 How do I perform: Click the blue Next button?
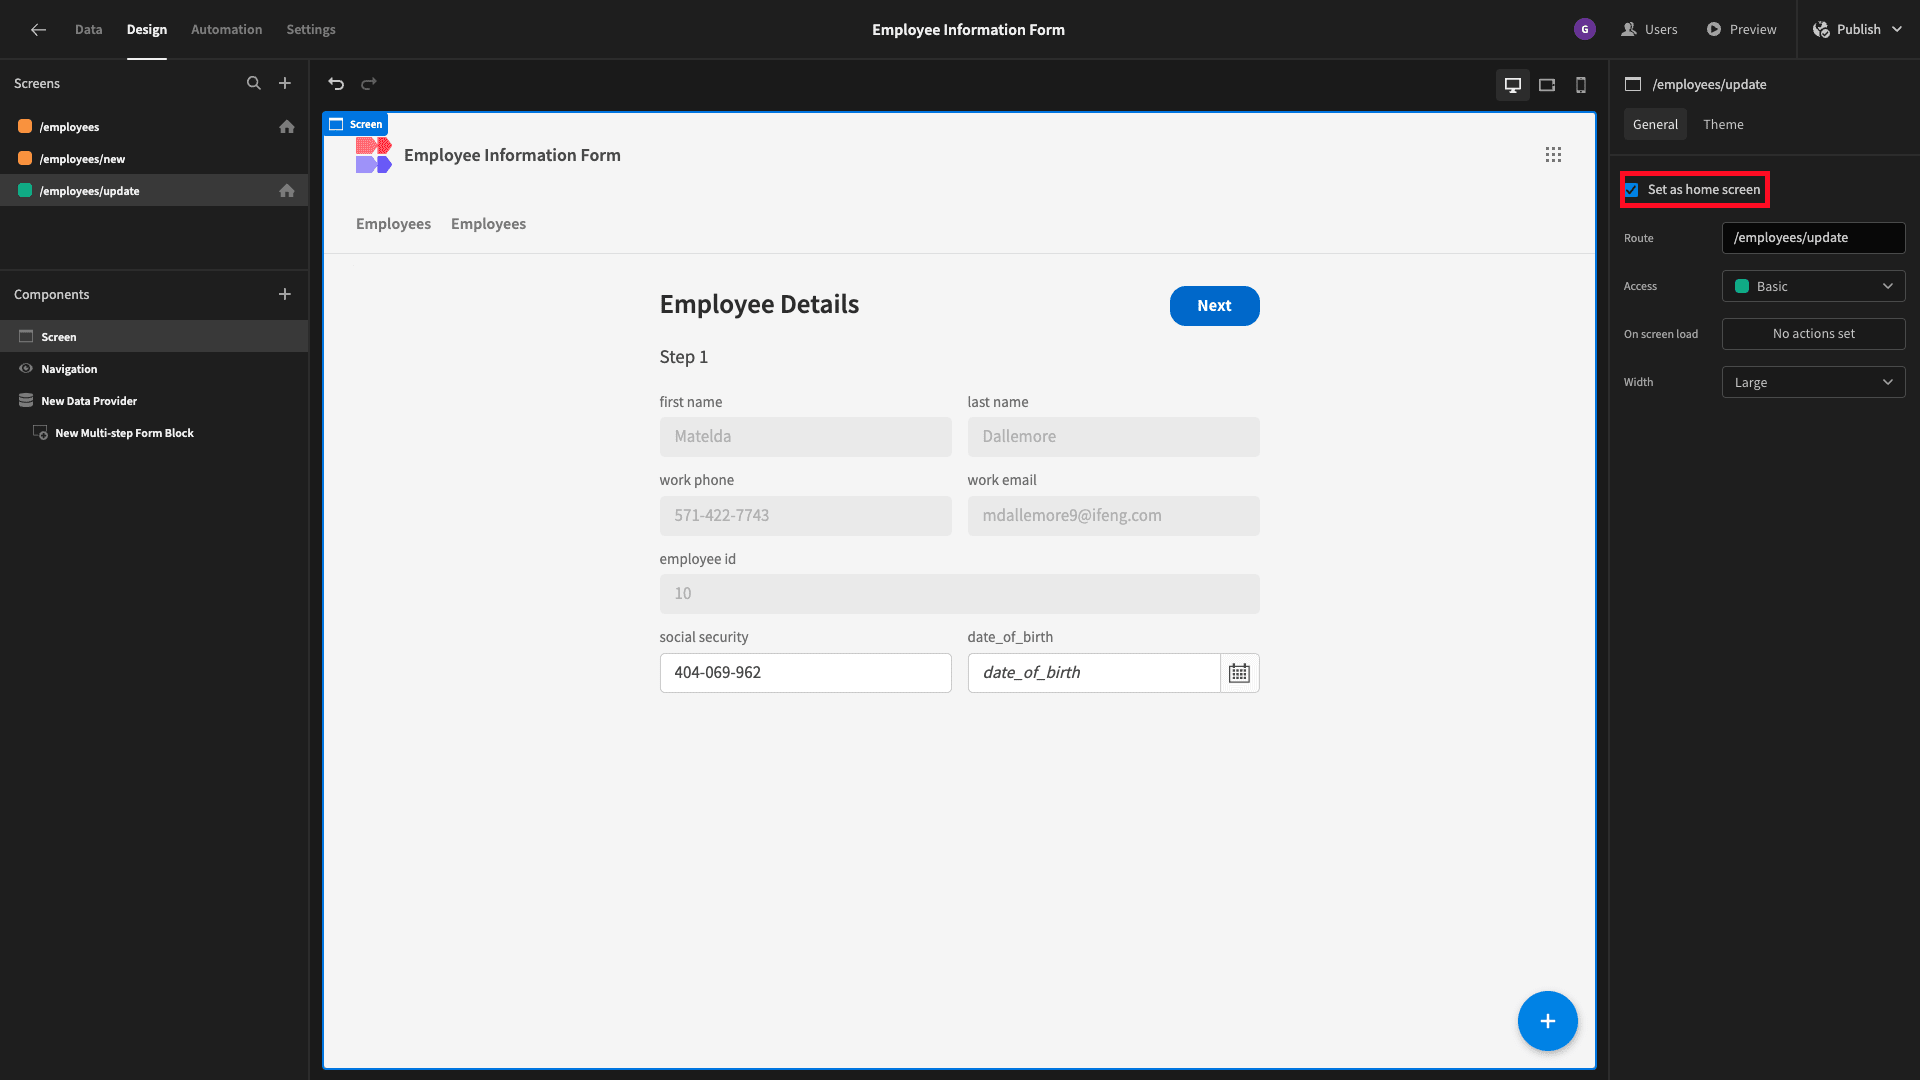pos(1214,306)
